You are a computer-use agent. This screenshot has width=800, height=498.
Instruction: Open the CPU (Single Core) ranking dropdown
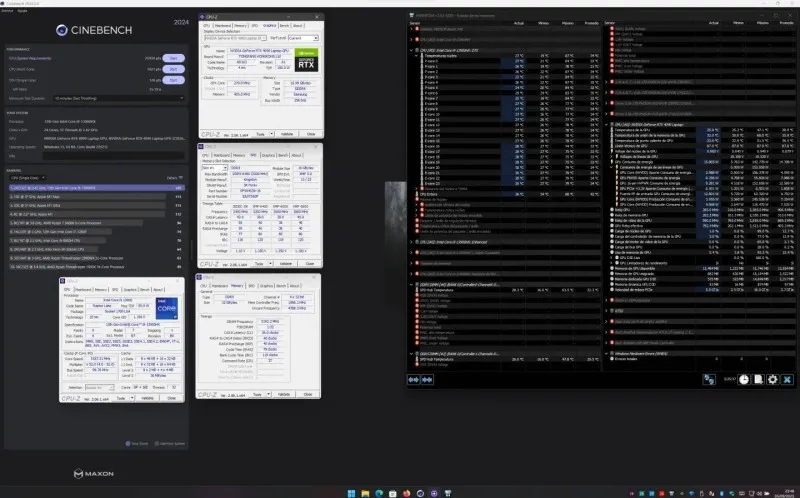point(28,178)
